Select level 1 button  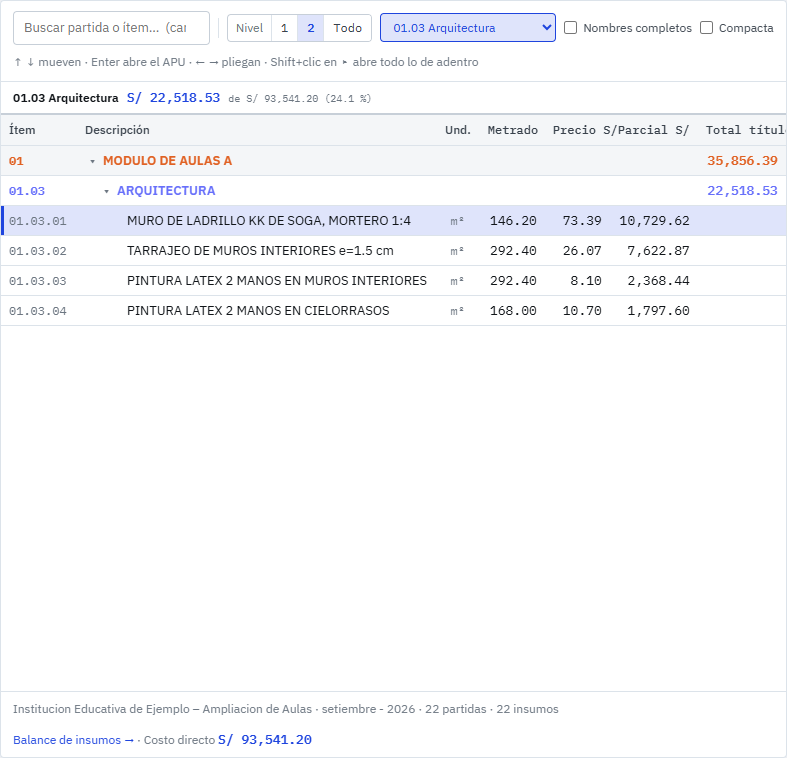click(x=285, y=28)
